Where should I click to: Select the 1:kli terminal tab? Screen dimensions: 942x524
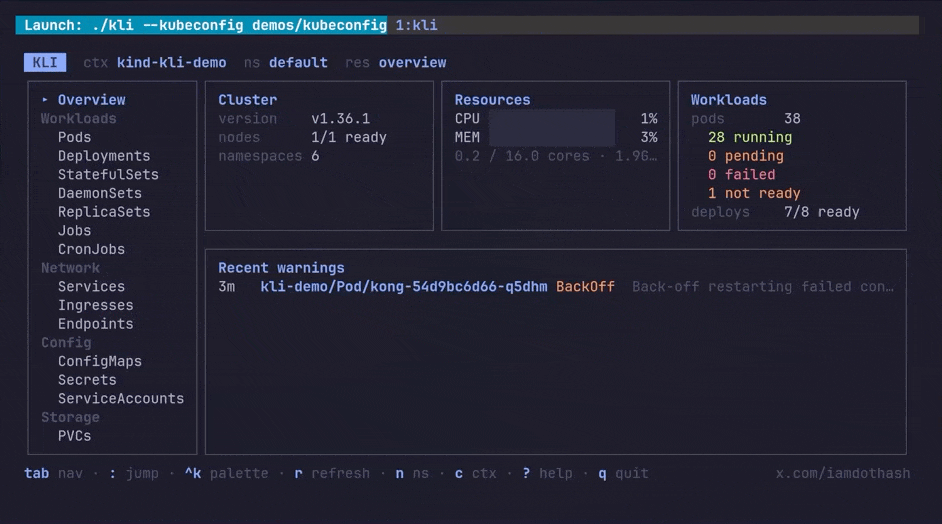click(416, 25)
